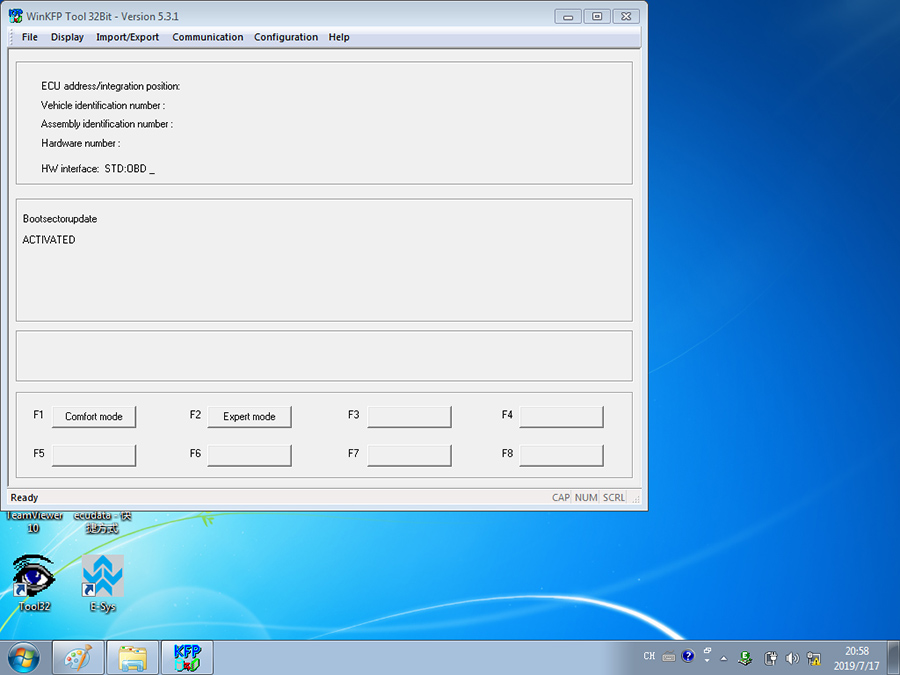Open the Windows Start menu
This screenshot has width=900, height=675.
click(24, 658)
